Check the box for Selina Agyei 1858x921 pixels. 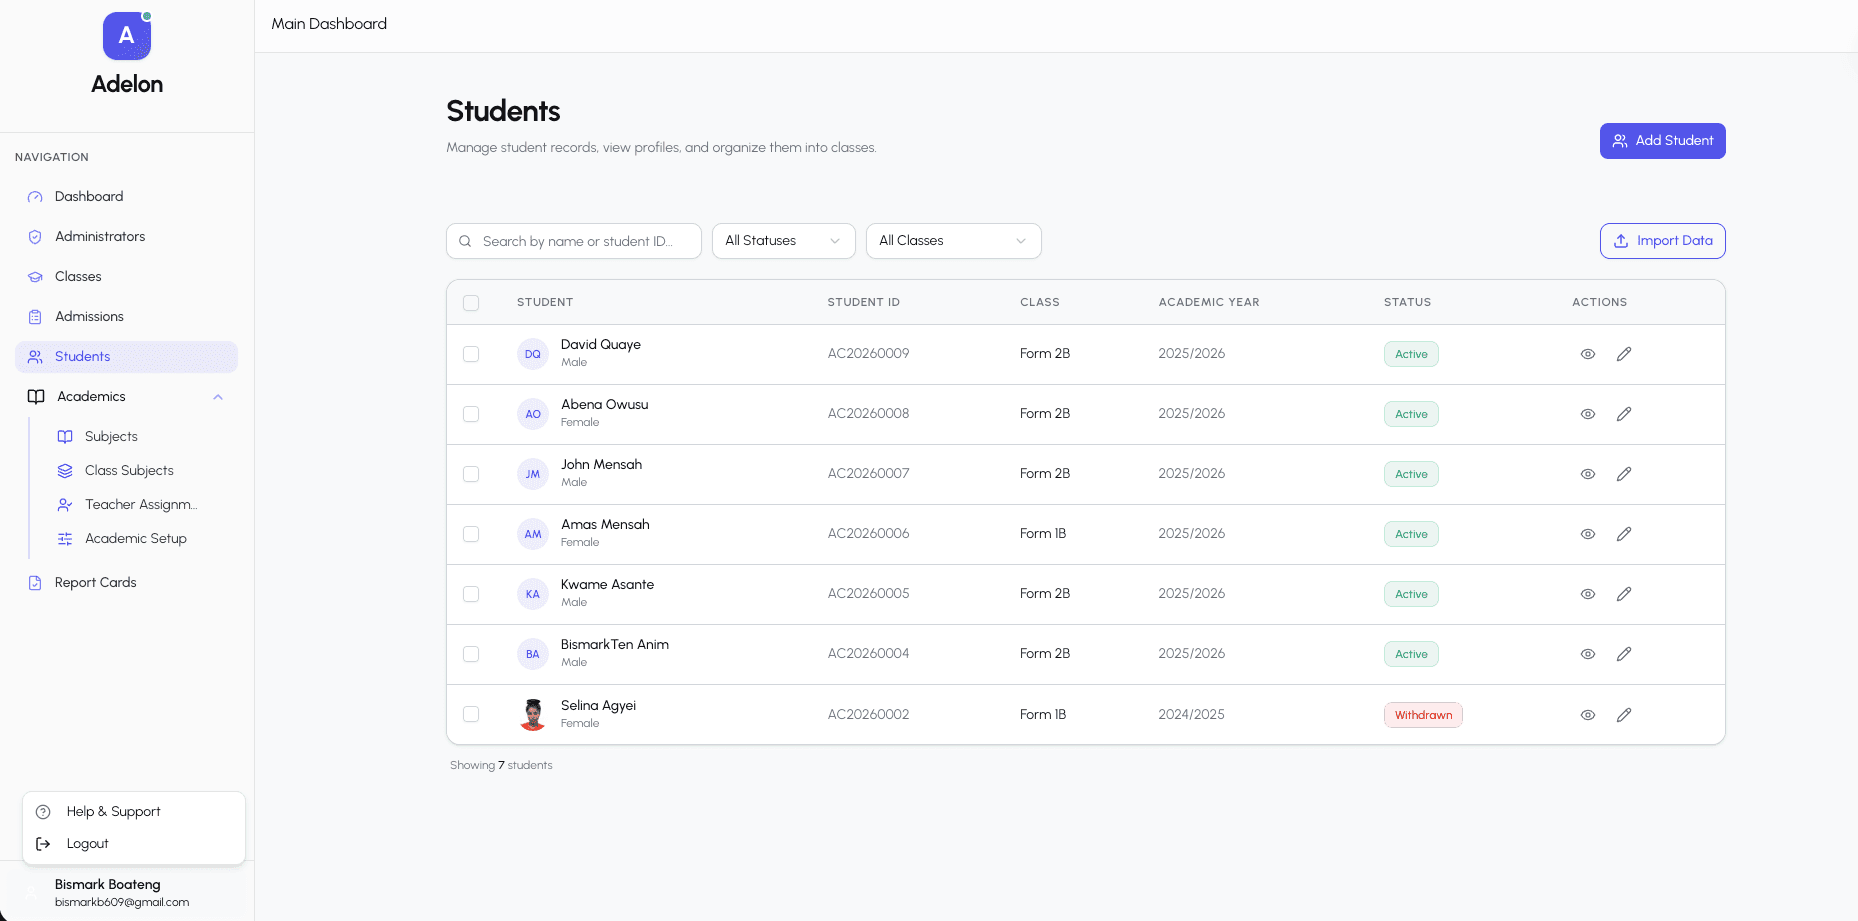point(471,714)
